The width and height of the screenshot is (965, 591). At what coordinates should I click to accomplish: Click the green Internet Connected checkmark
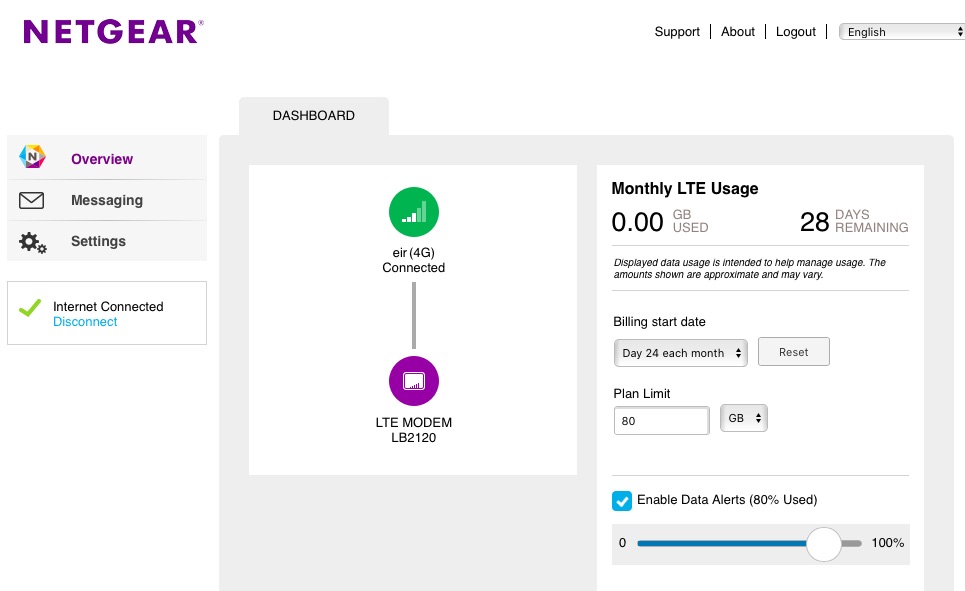[x=31, y=308]
